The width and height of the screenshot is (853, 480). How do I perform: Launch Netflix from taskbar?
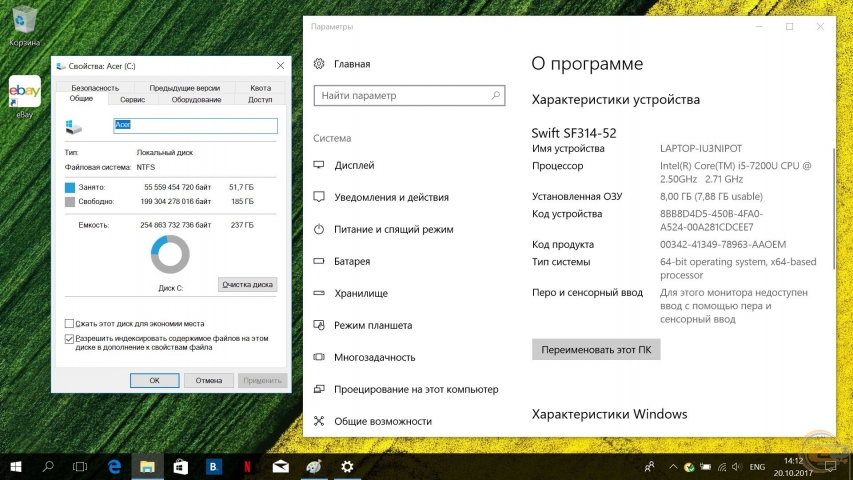[x=247, y=466]
